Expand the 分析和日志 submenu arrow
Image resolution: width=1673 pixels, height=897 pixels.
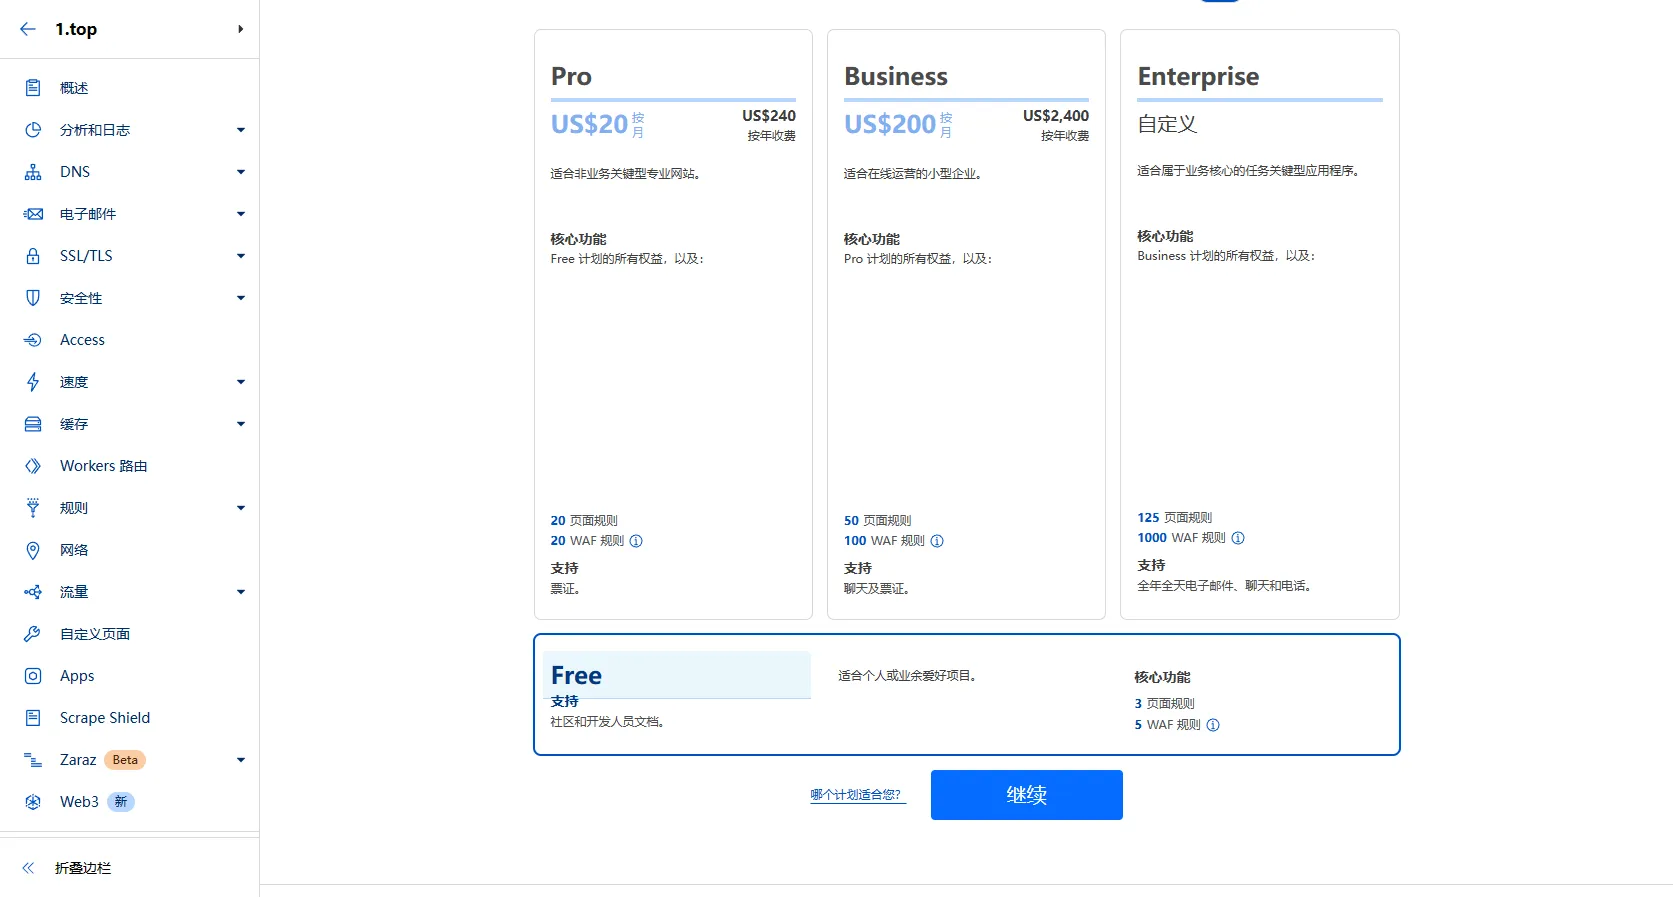[x=240, y=130]
